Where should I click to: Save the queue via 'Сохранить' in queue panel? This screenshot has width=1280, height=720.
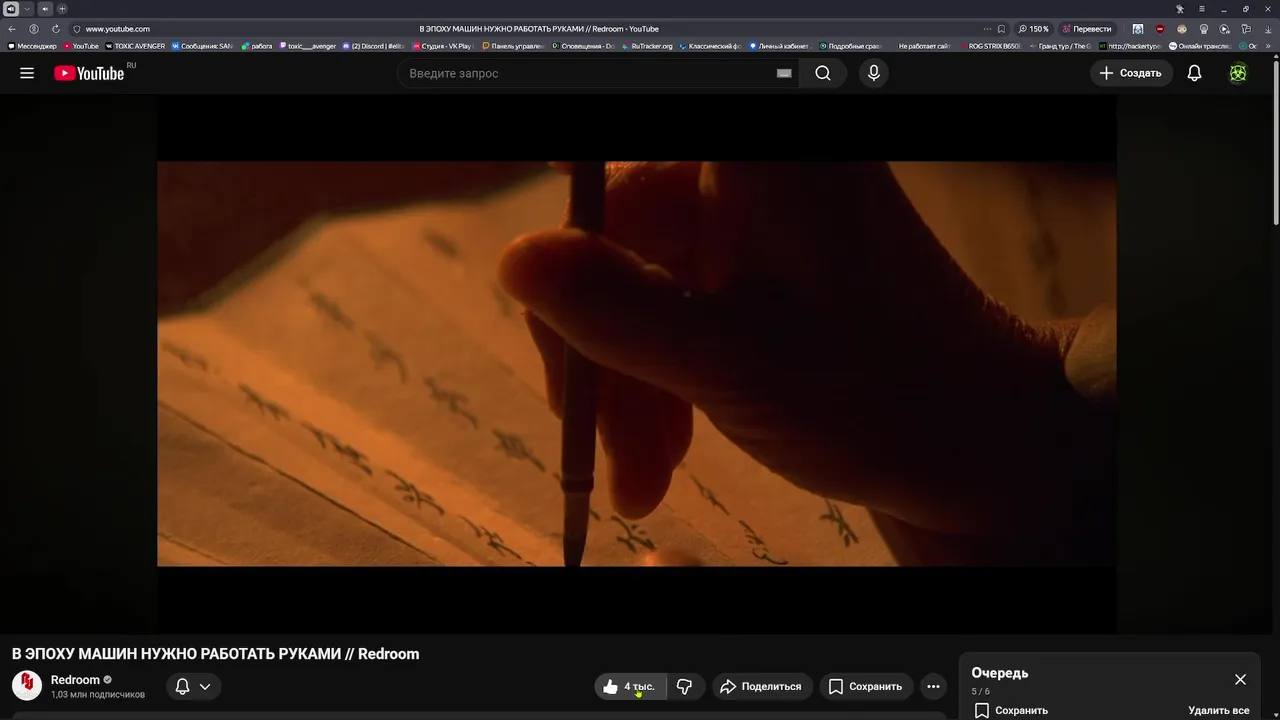click(x=1011, y=710)
